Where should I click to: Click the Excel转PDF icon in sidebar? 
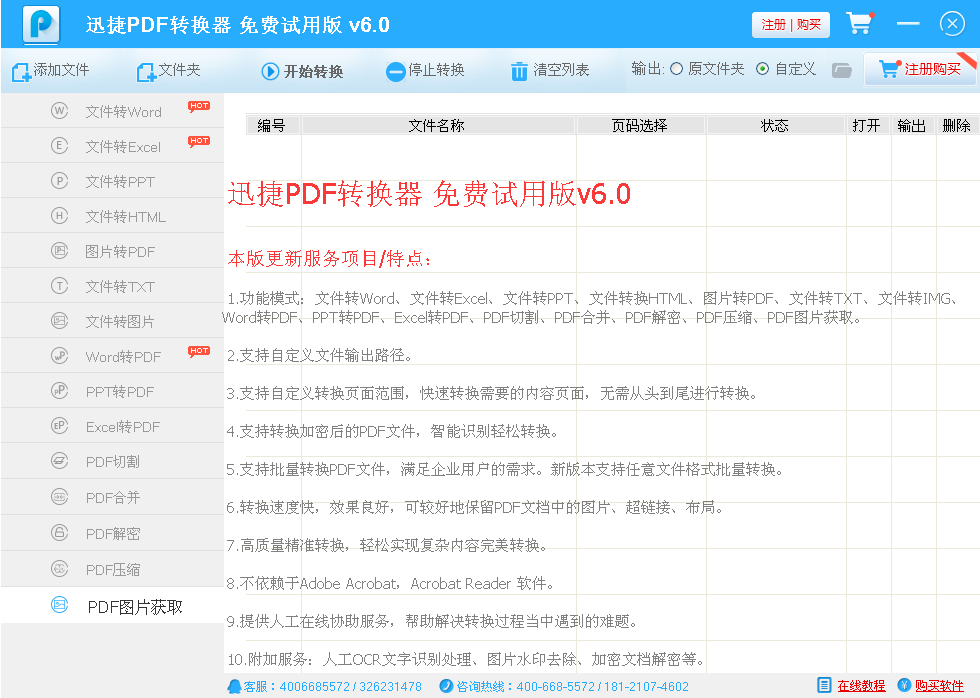(x=59, y=426)
